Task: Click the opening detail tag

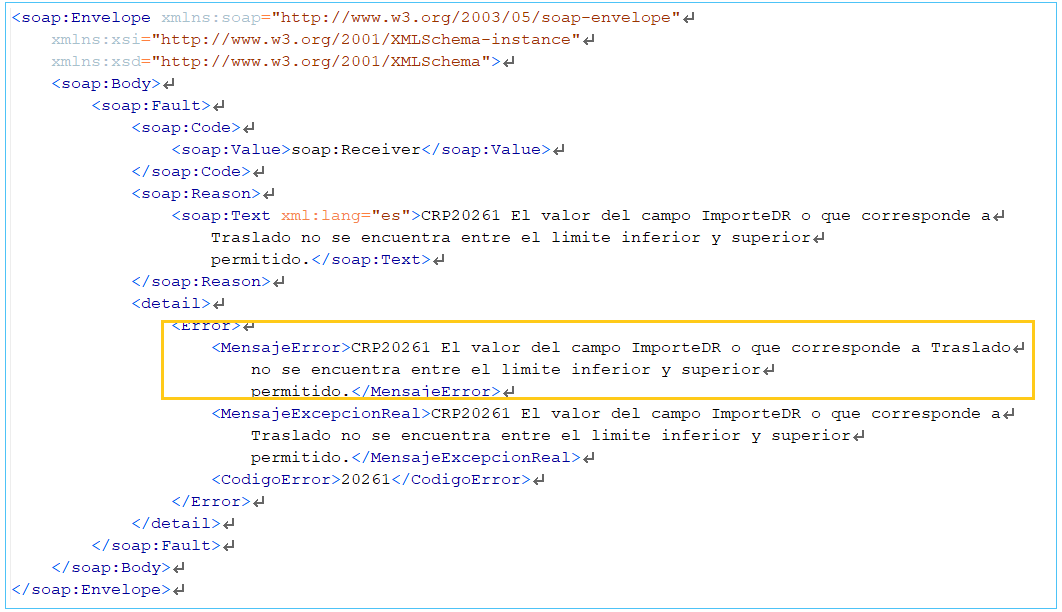Action: pos(171,304)
